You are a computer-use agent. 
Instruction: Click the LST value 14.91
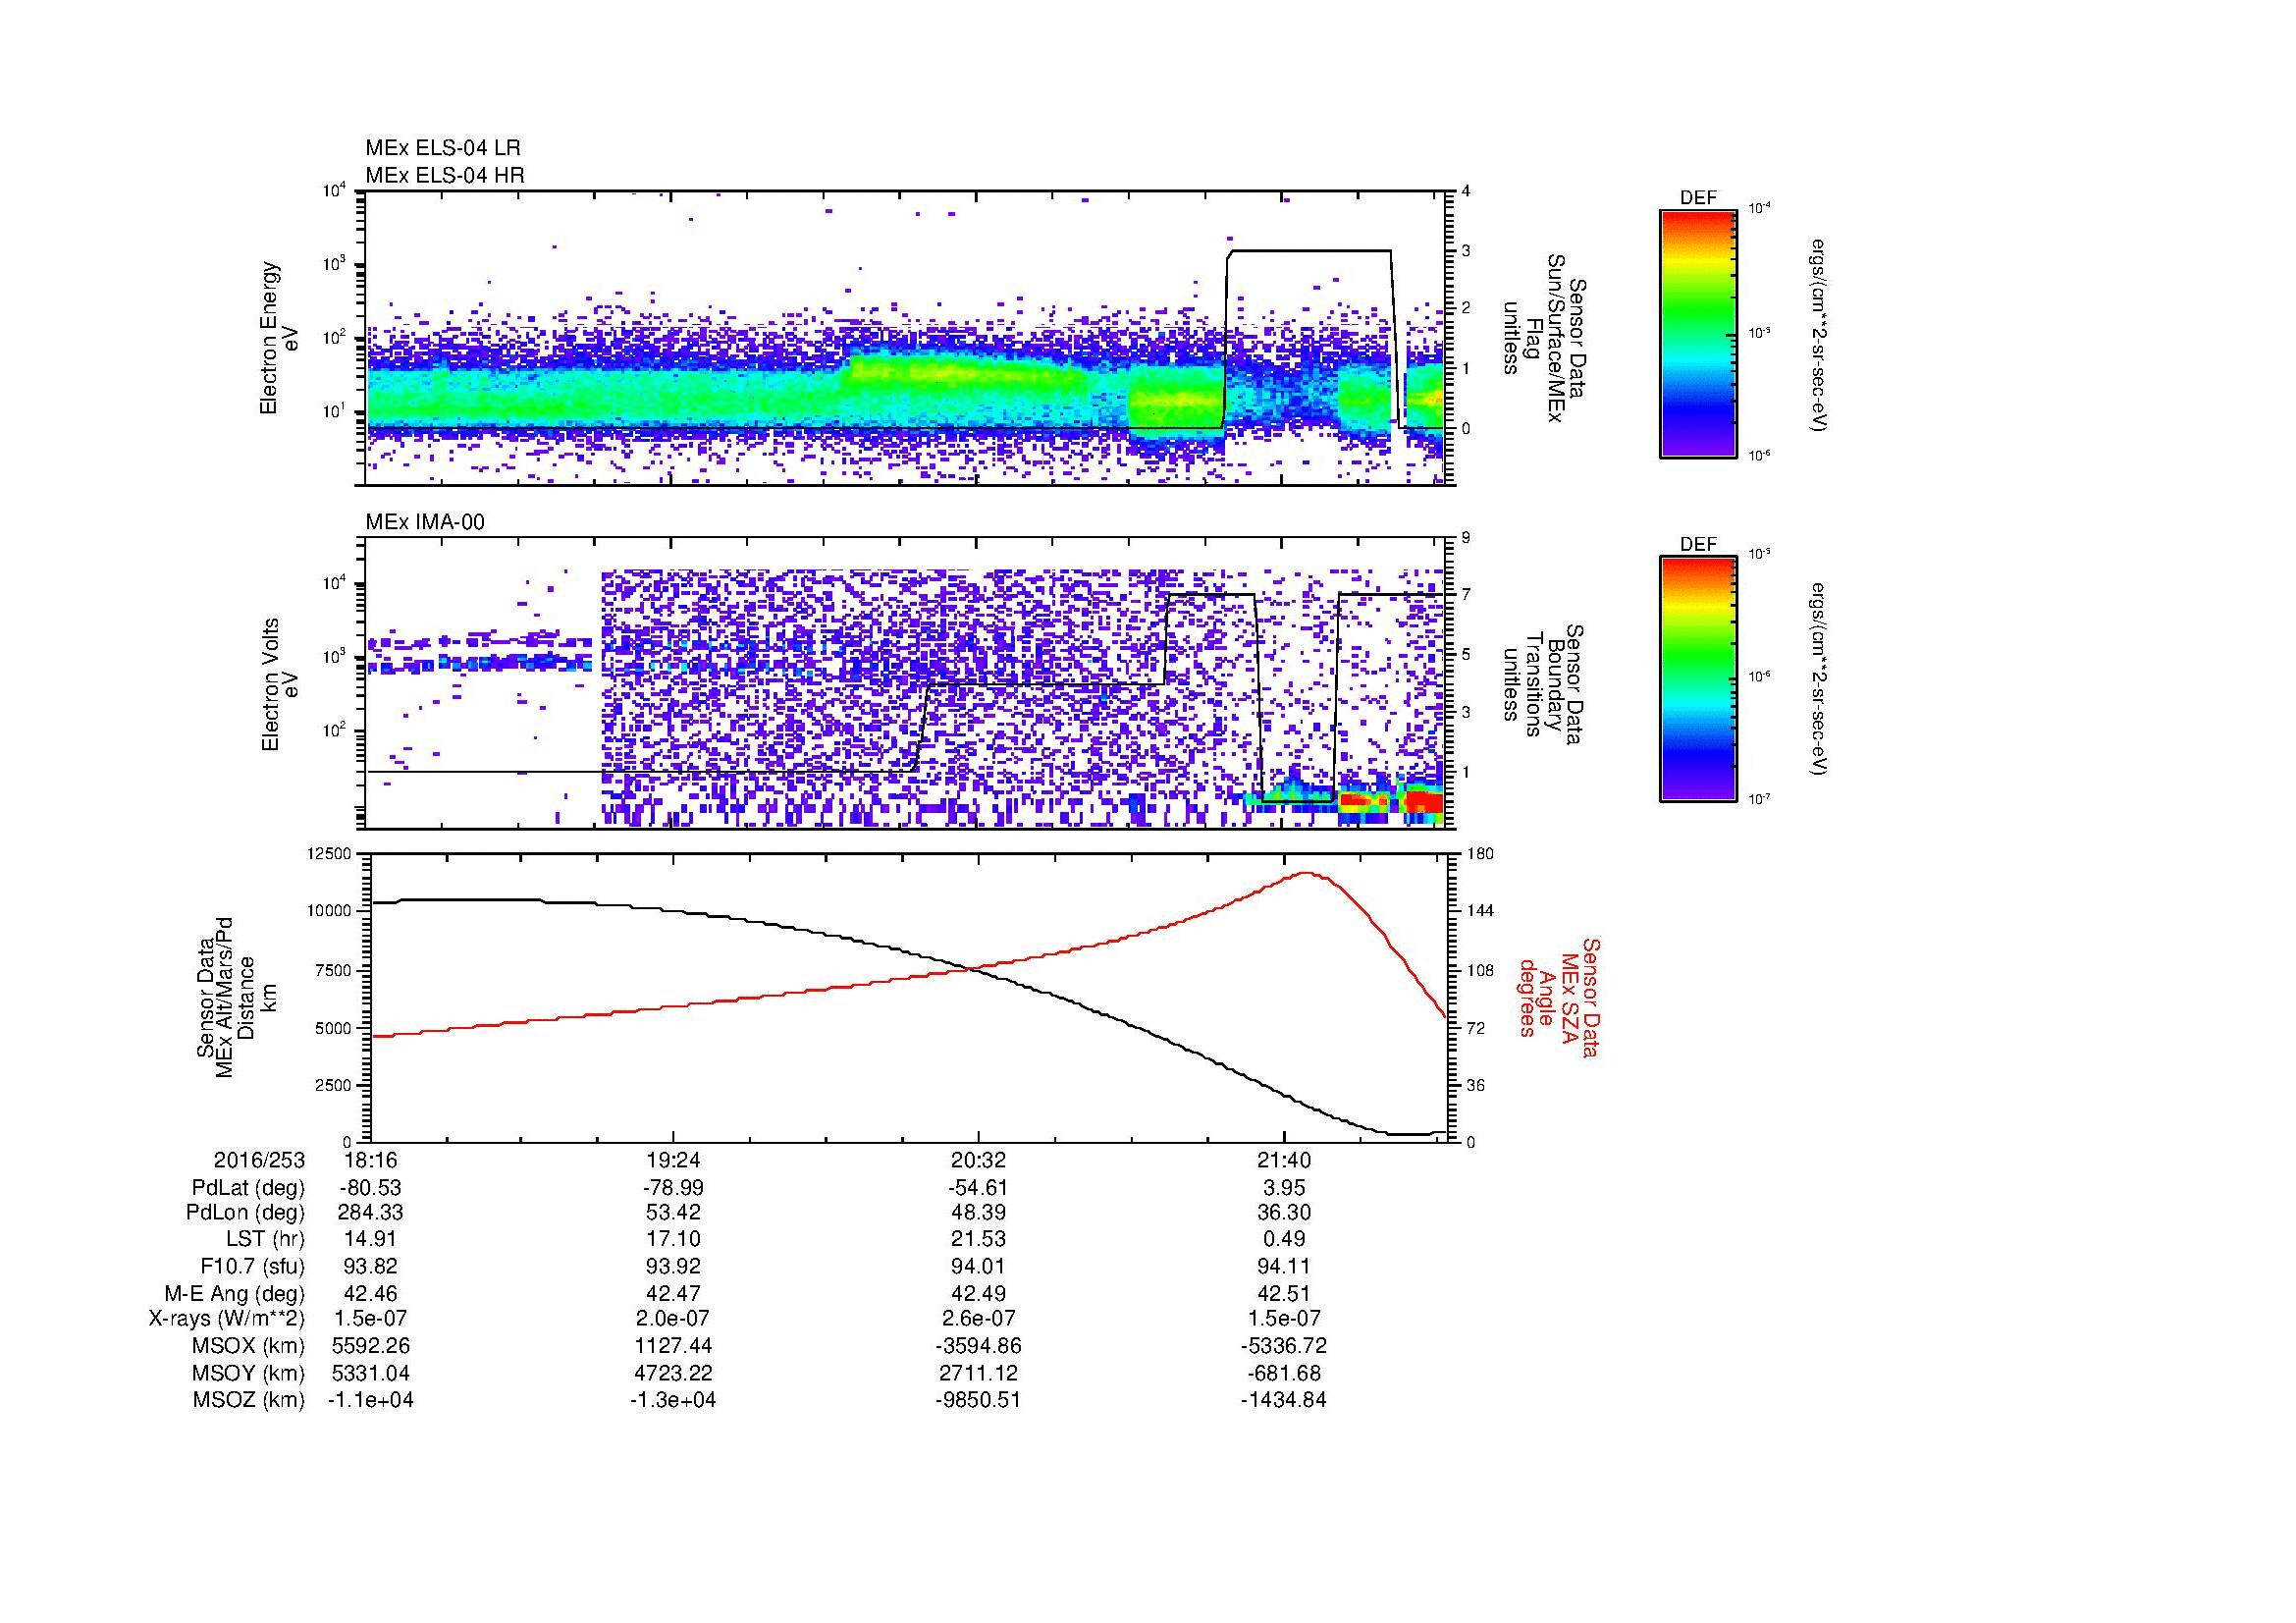pyautogui.click(x=371, y=1240)
